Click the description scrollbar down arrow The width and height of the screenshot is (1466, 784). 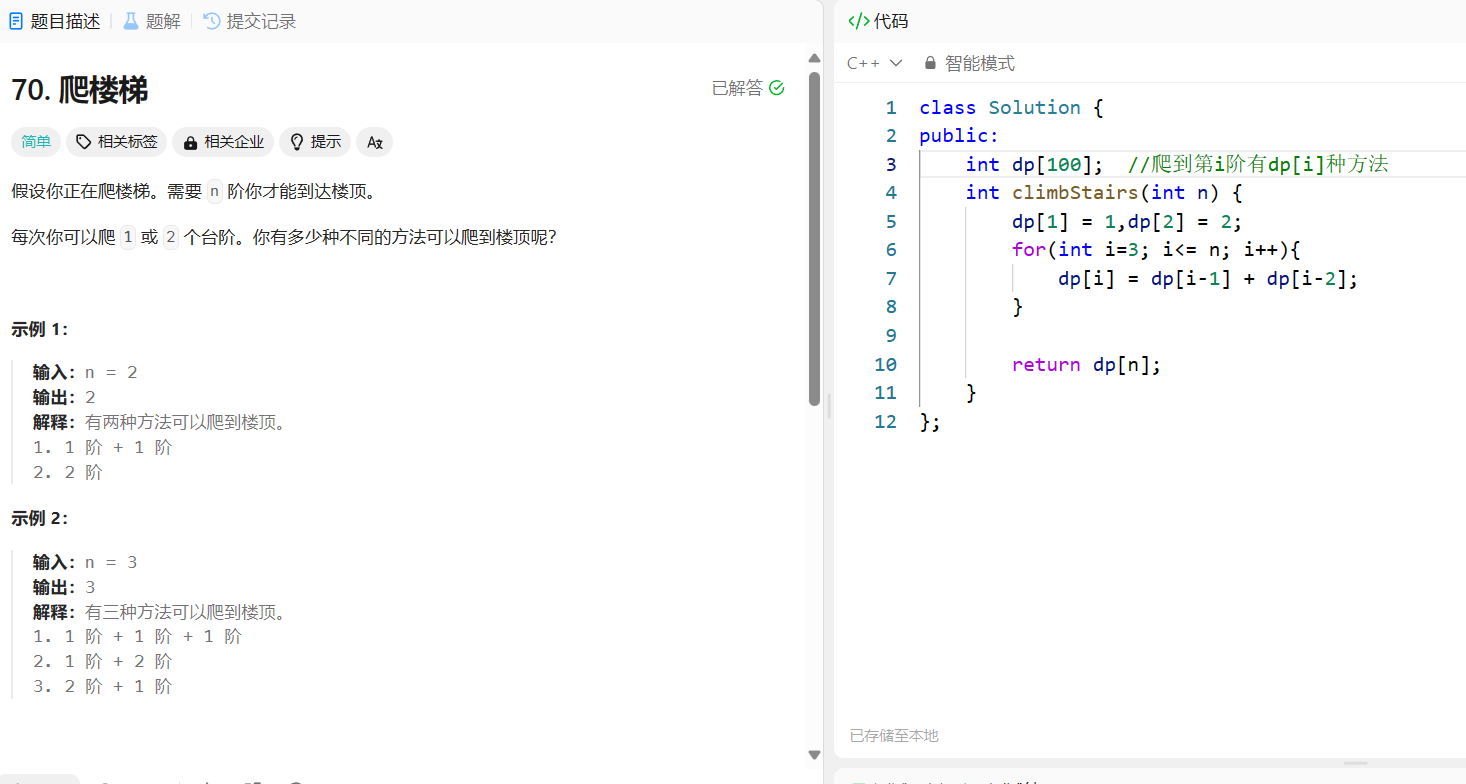[x=814, y=755]
